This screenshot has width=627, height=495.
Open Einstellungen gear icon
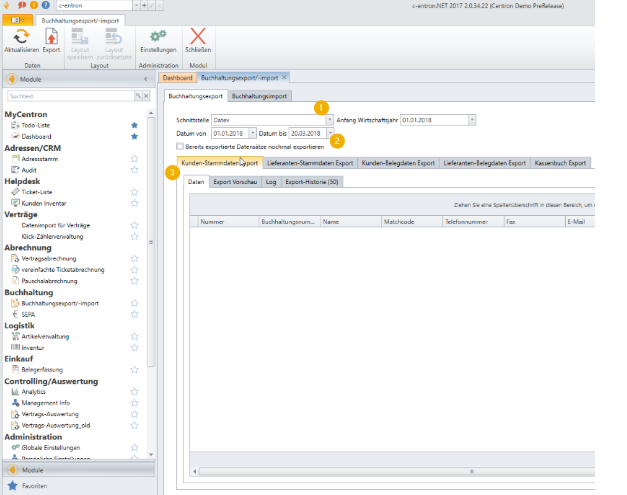158,36
